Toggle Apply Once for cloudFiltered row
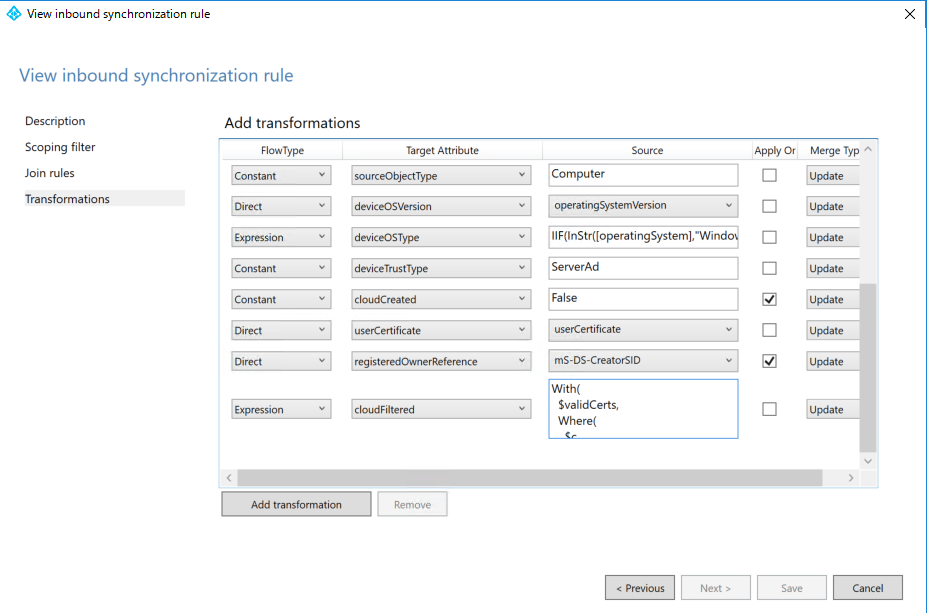 pyautogui.click(x=769, y=409)
